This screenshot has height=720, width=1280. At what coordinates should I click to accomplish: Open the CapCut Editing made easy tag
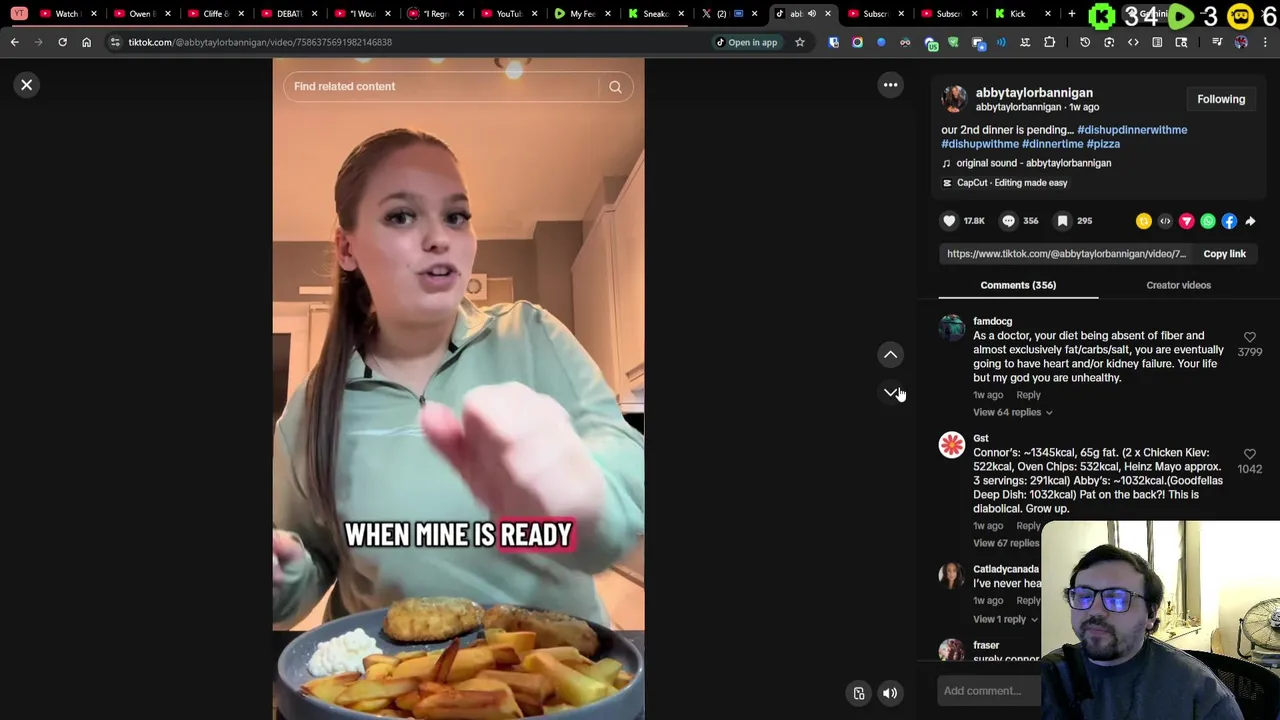tap(1005, 183)
